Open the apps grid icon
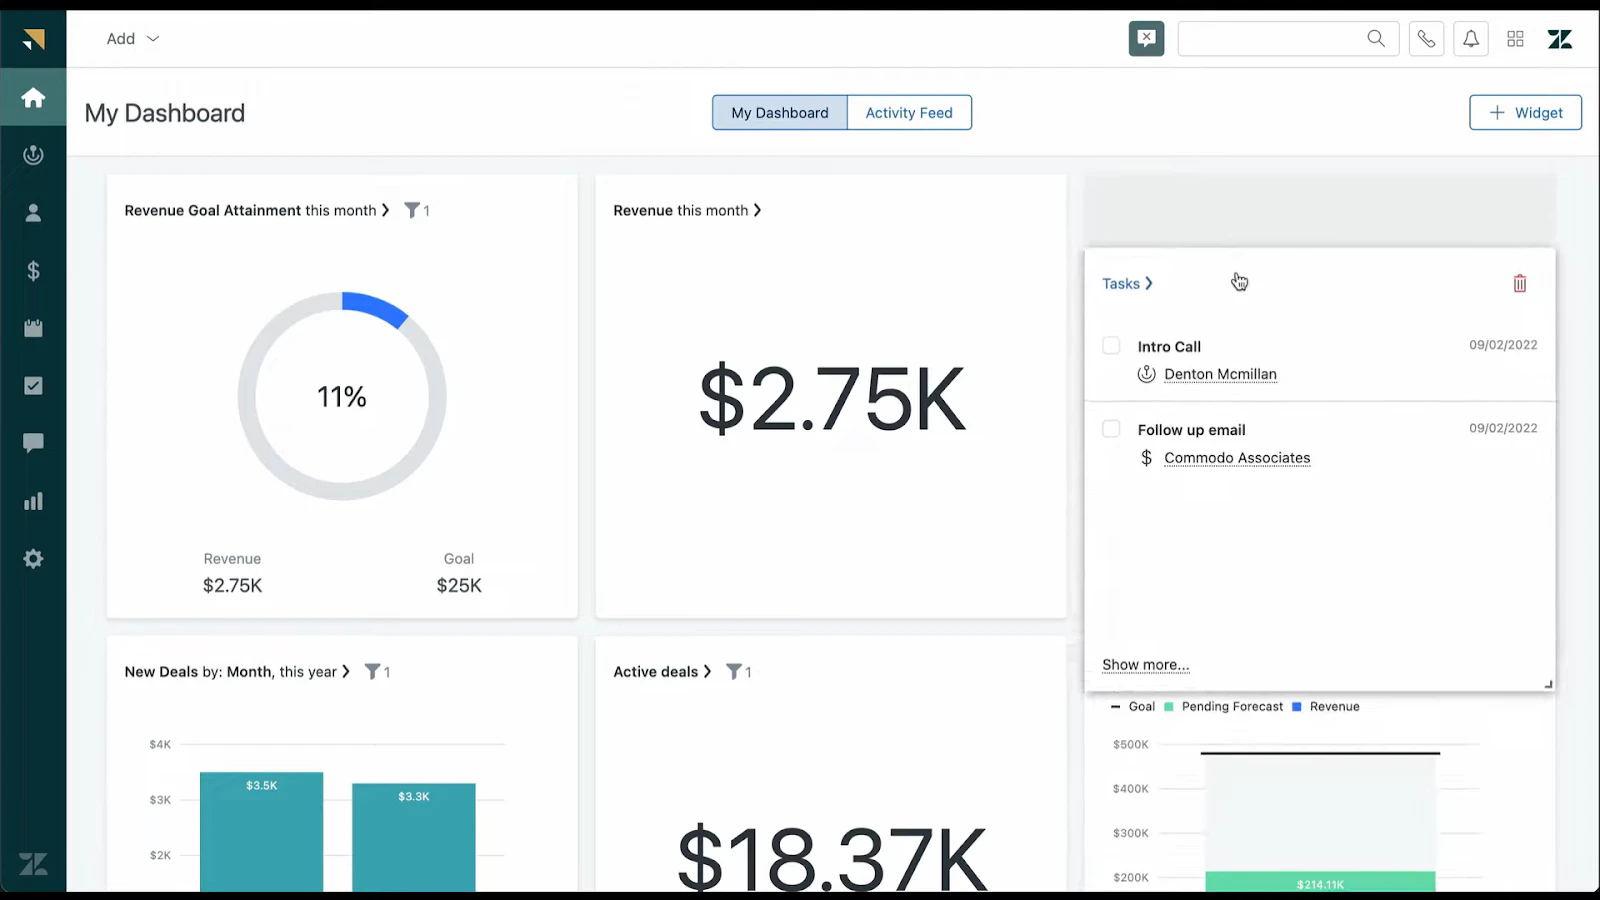Screen dimensions: 1600x900 [x=1516, y=39]
